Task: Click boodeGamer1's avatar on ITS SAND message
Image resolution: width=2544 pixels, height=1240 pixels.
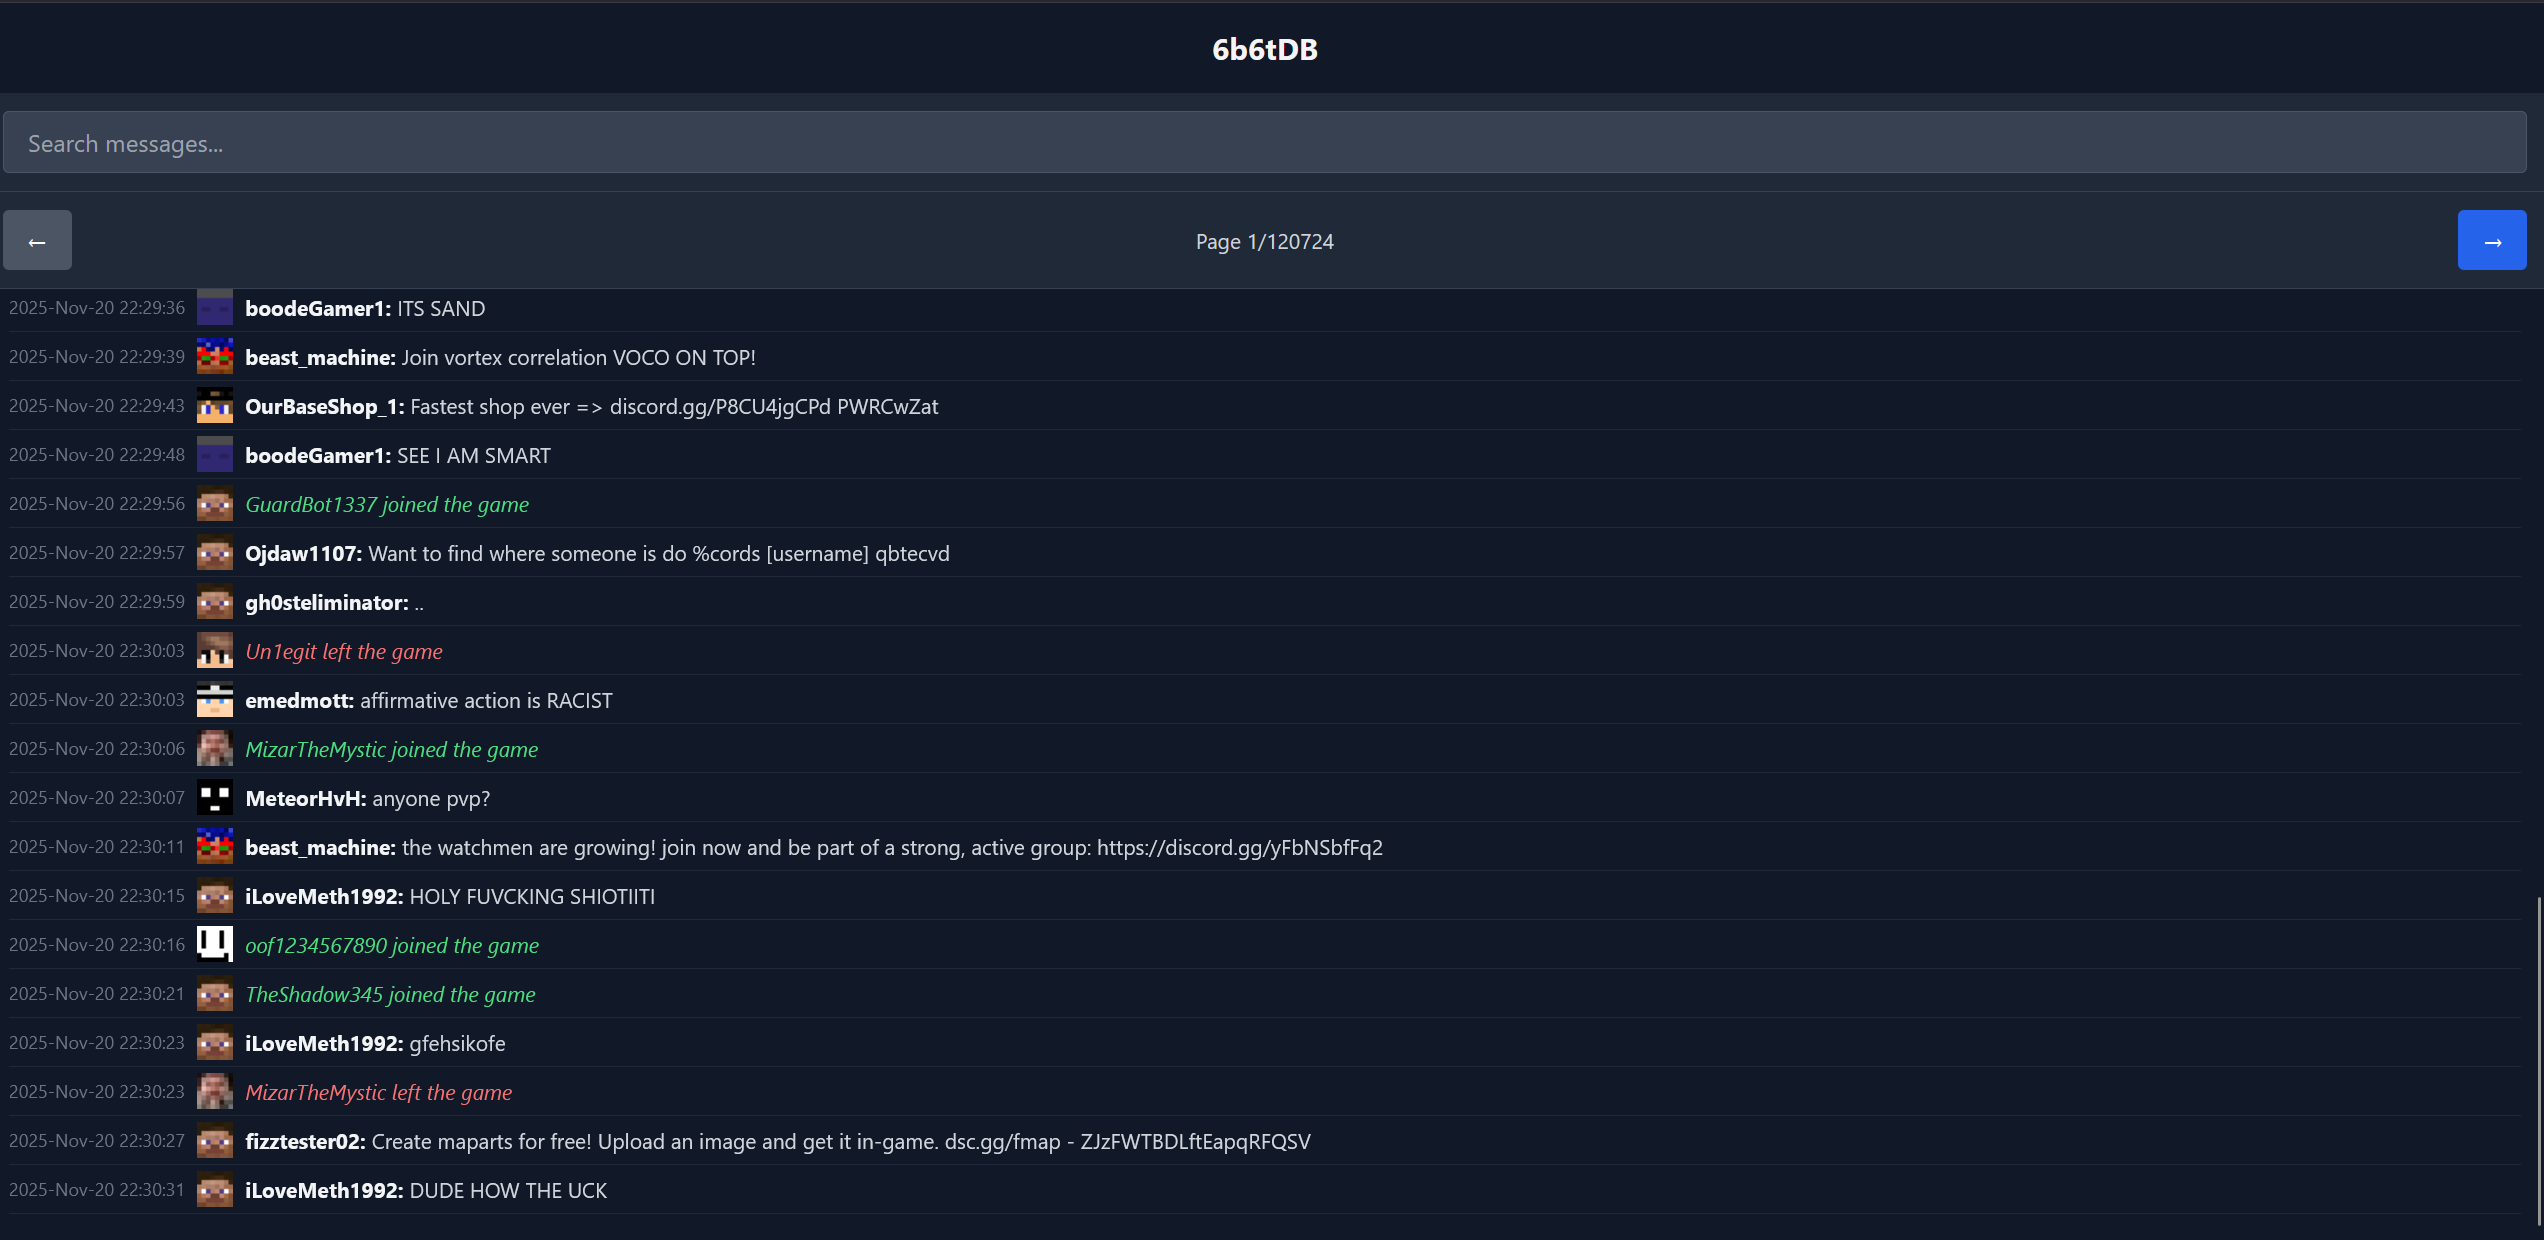Action: click(214, 308)
